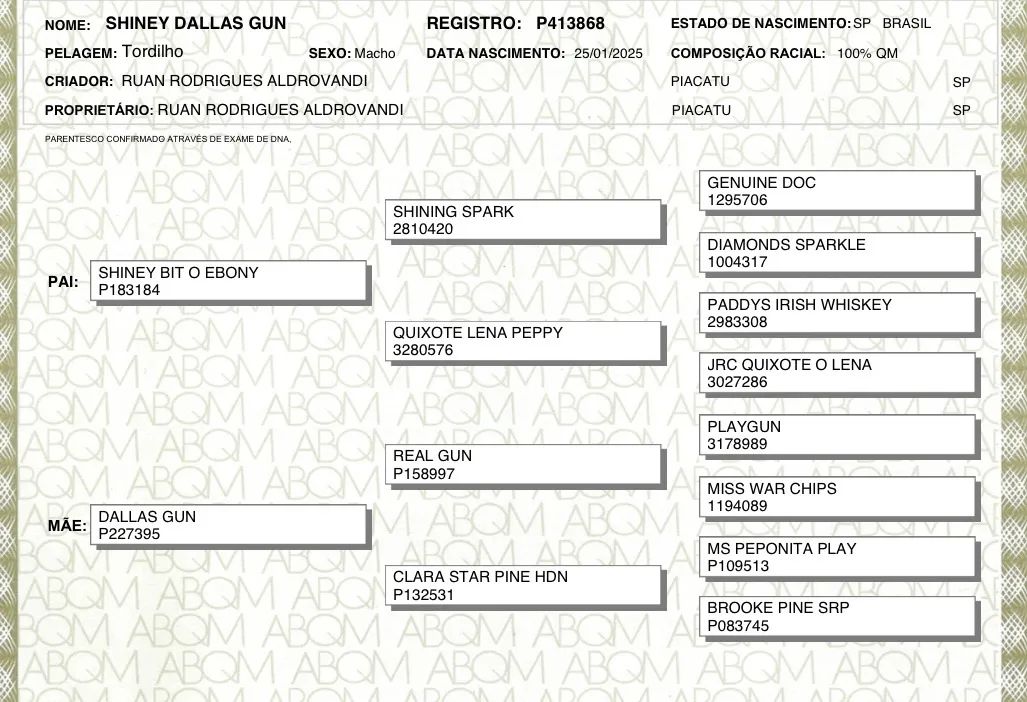Click the registration number P413868
Image resolution: width=1027 pixels, height=702 pixels.
coord(570,23)
